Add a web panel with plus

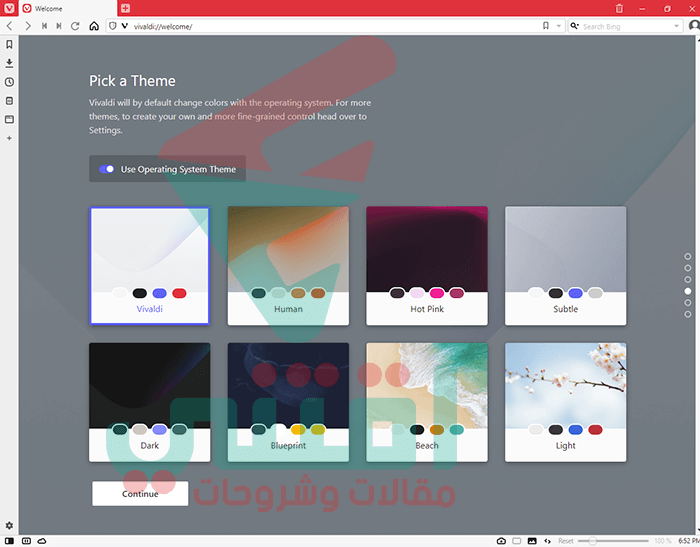click(9, 138)
